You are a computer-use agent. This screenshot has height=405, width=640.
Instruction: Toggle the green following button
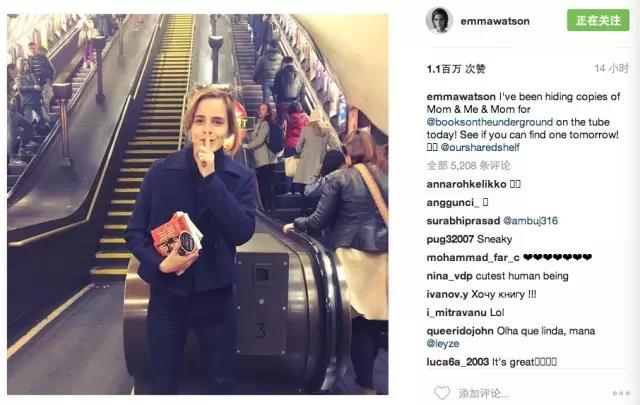pos(598,20)
